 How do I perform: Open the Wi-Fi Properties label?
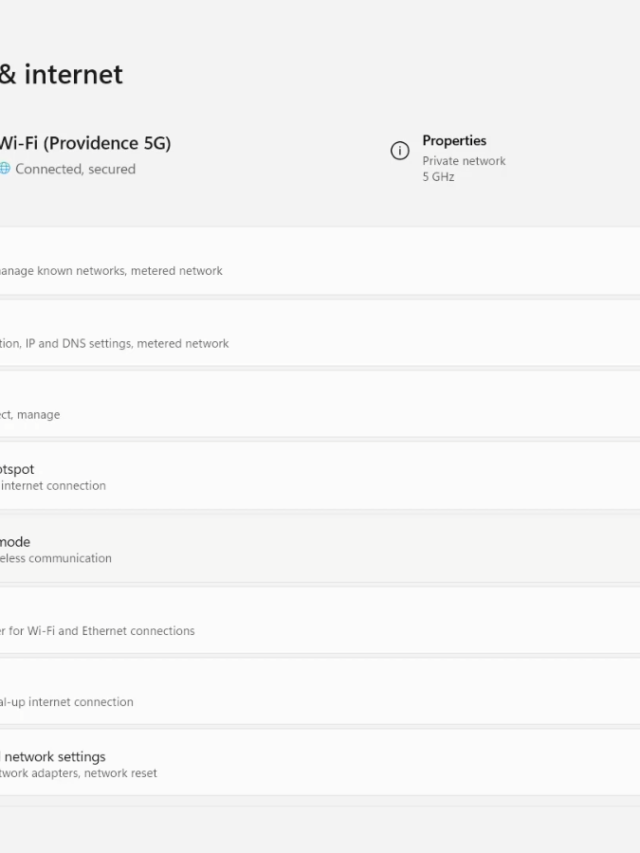pos(454,141)
